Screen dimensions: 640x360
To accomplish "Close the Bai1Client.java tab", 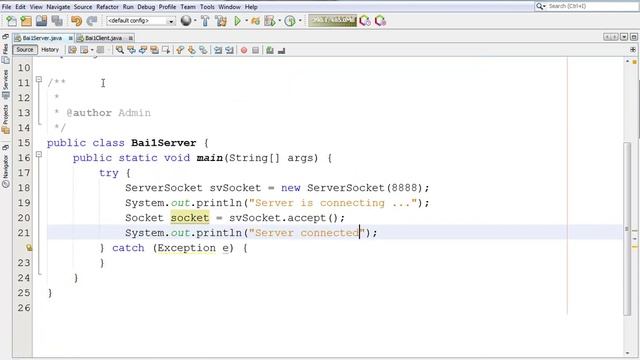I will pyautogui.click(x=131, y=38).
